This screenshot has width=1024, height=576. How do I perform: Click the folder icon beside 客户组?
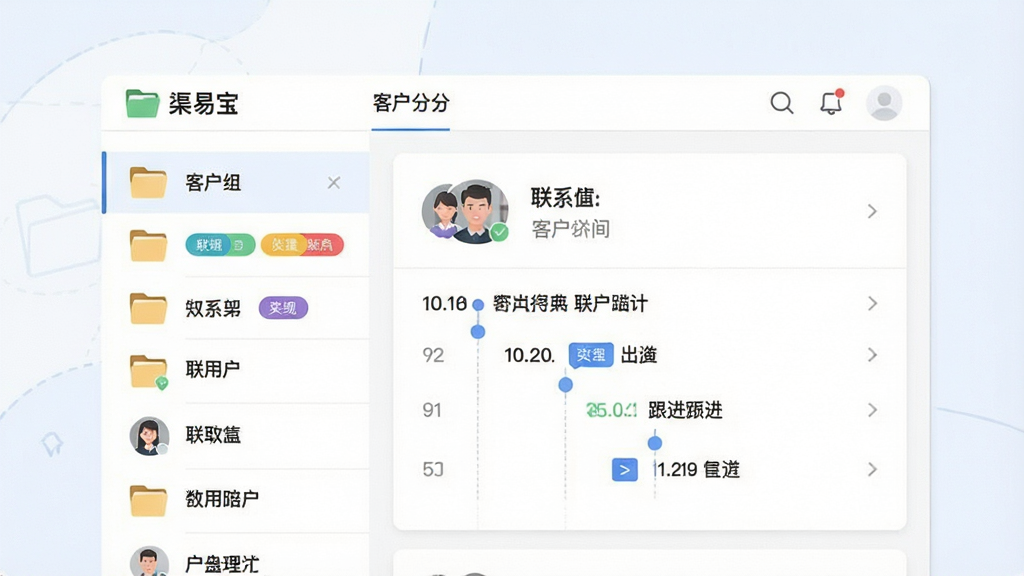coord(148,182)
